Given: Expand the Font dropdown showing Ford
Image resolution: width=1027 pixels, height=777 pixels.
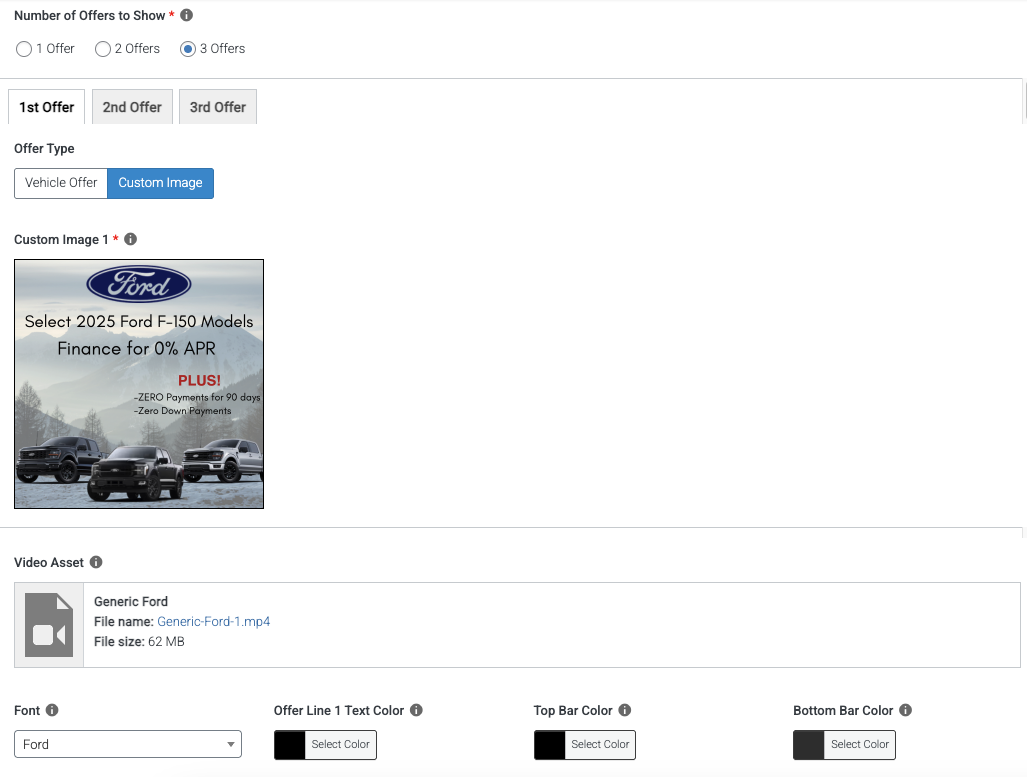Looking at the screenshot, I should [x=128, y=744].
